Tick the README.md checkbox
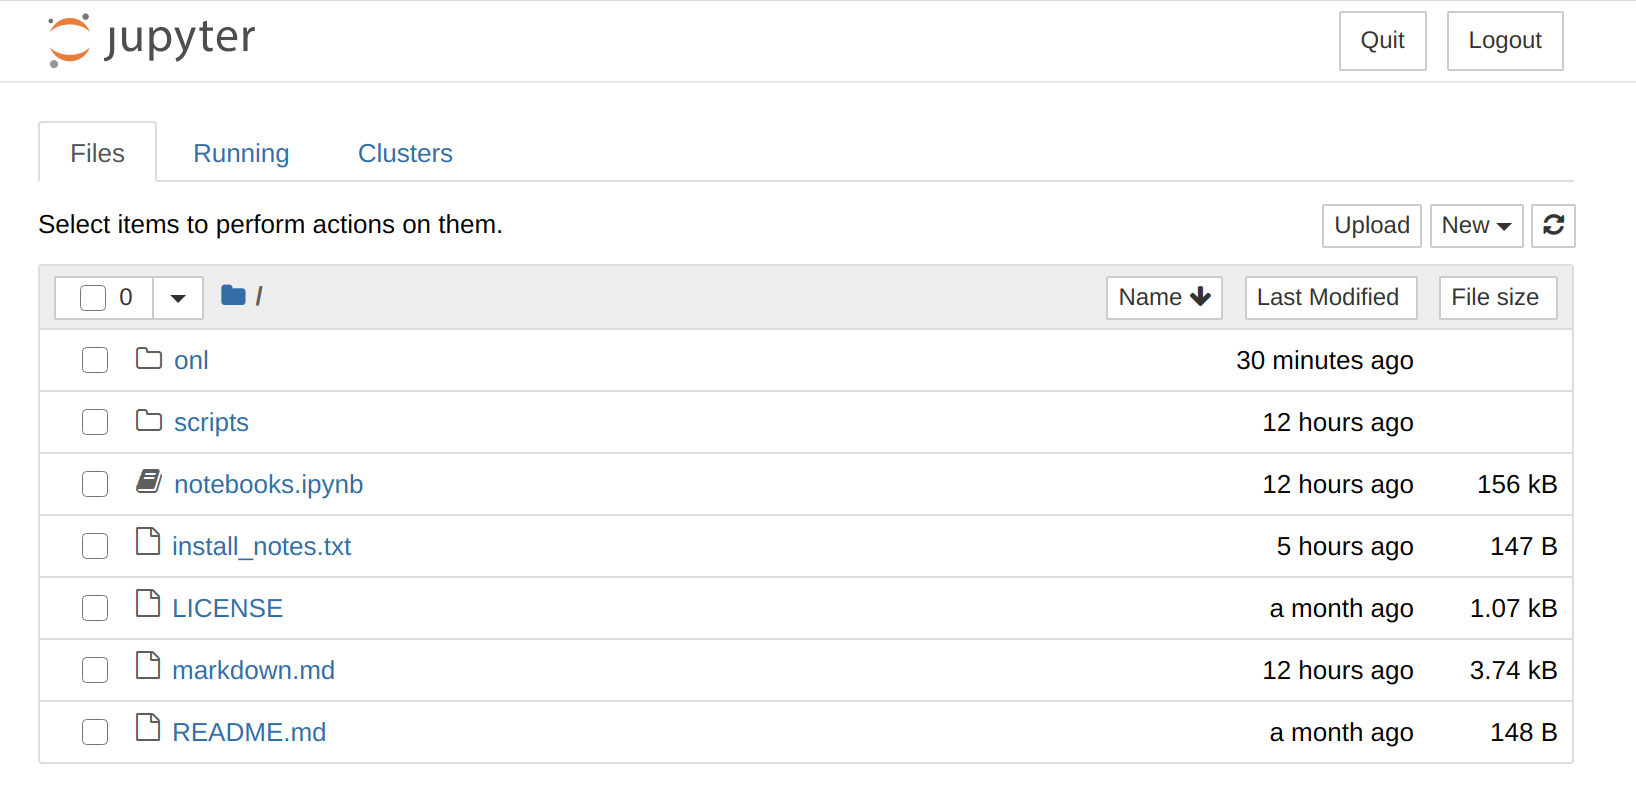This screenshot has height=800, width=1636. [x=95, y=732]
